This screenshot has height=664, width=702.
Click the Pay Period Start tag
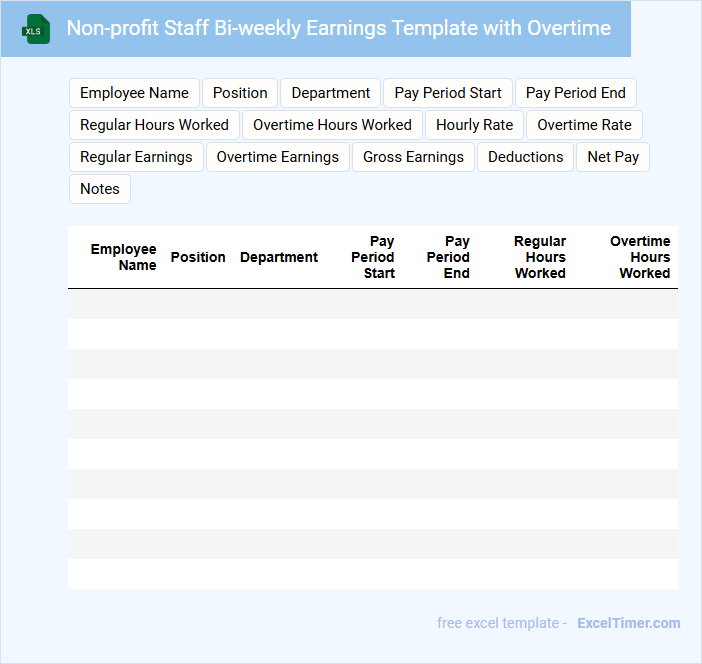448,93
